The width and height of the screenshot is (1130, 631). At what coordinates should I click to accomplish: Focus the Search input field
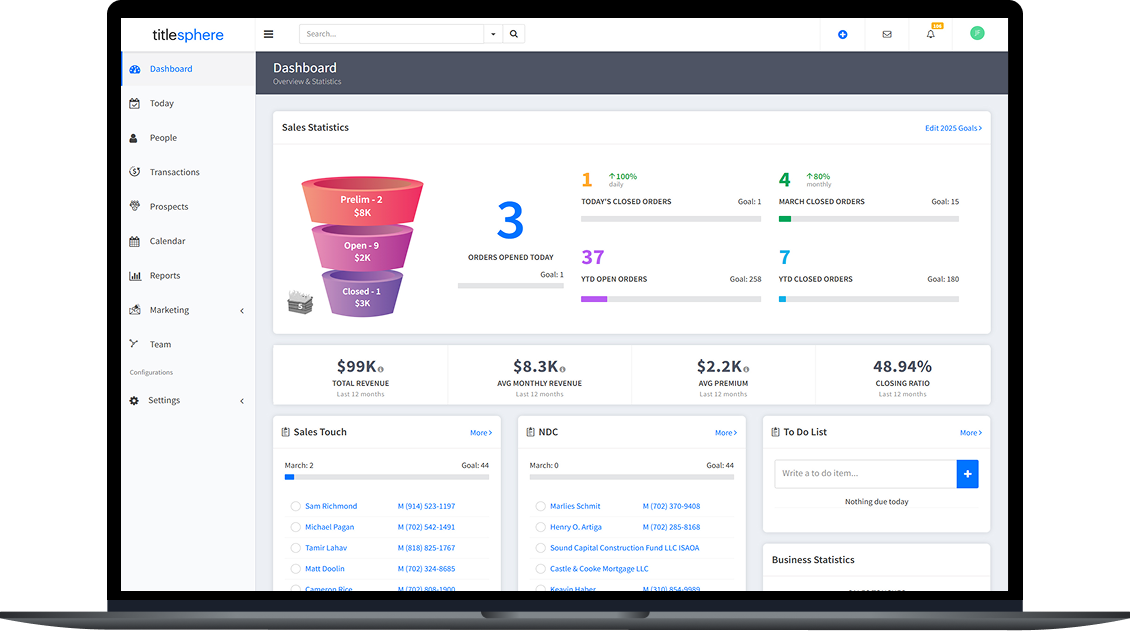point(391,34)
